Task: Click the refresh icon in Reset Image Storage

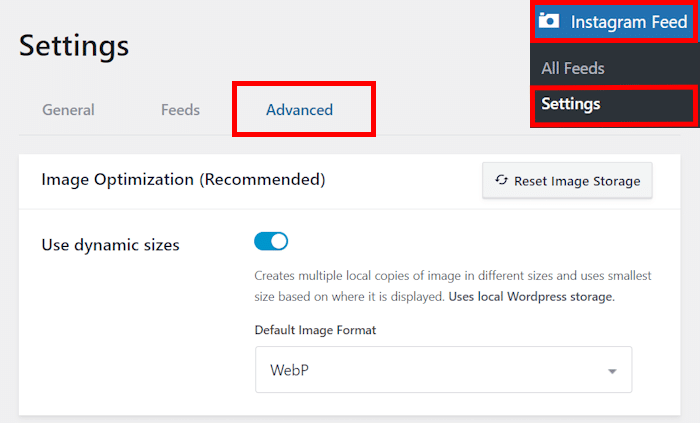Action: (x=502, y=181)
